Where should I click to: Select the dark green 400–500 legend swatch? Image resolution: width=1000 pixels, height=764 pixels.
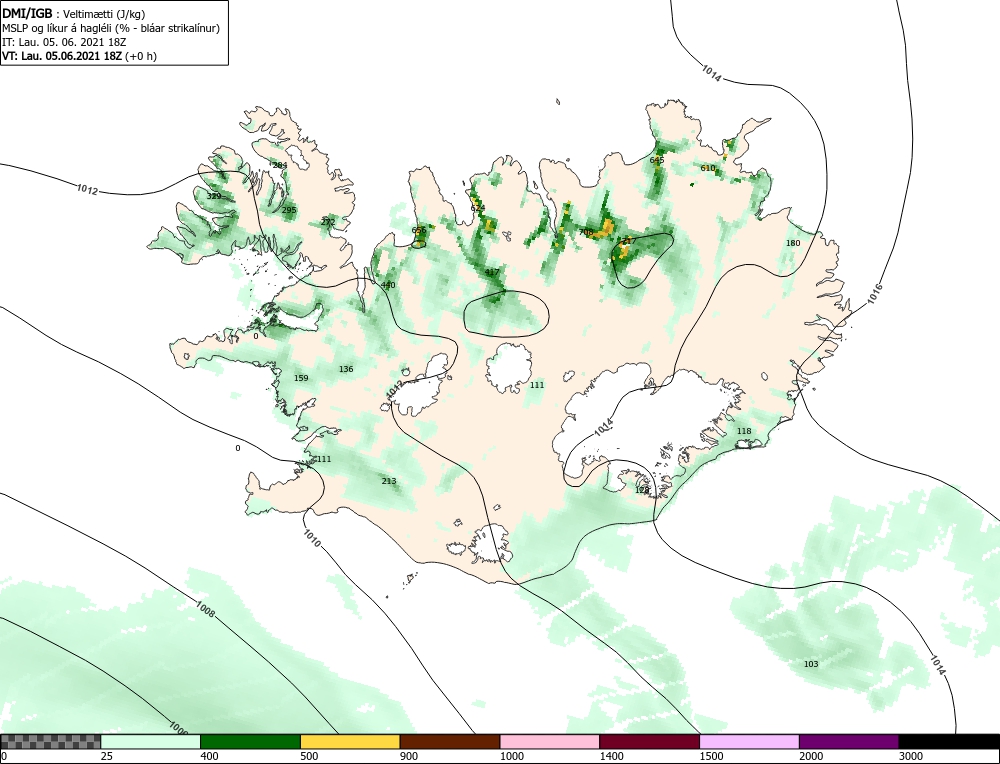(x=250, y=742)
